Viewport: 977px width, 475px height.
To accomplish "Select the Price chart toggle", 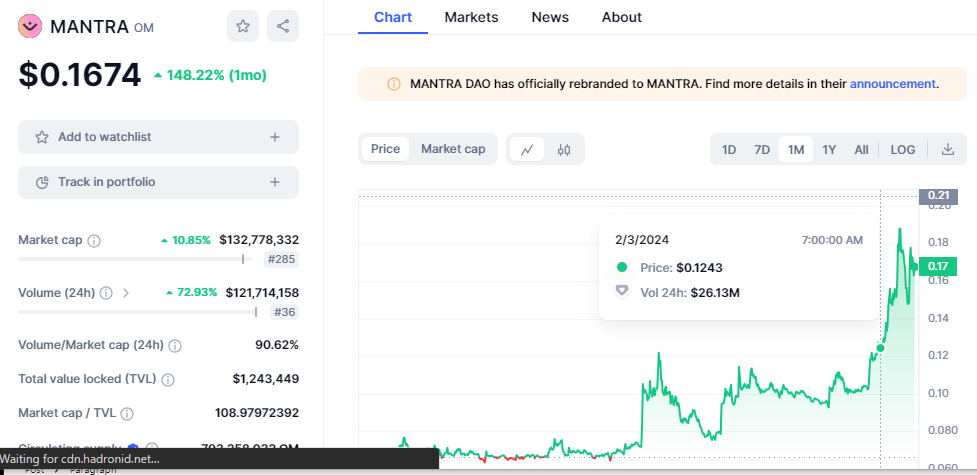I will click(385, 149).
